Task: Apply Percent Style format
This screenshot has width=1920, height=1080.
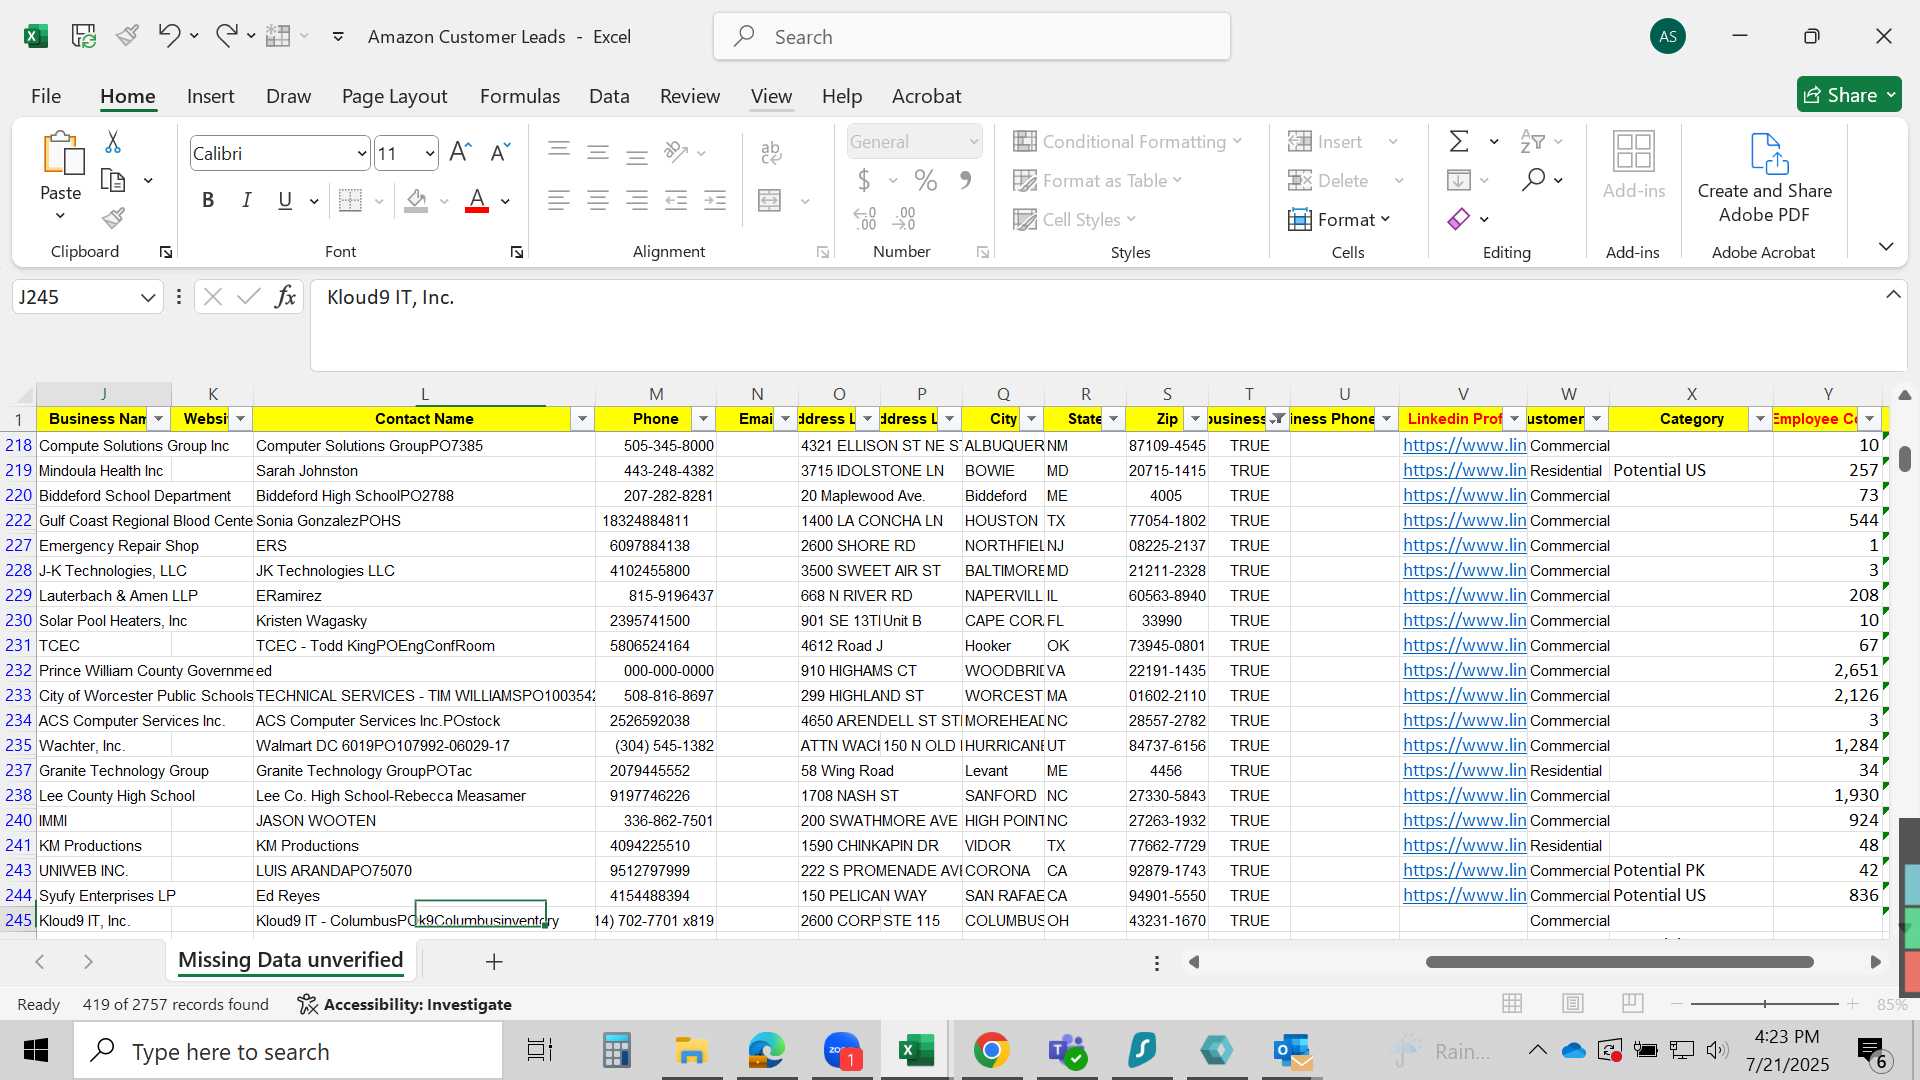Action: tap(926, 180)
